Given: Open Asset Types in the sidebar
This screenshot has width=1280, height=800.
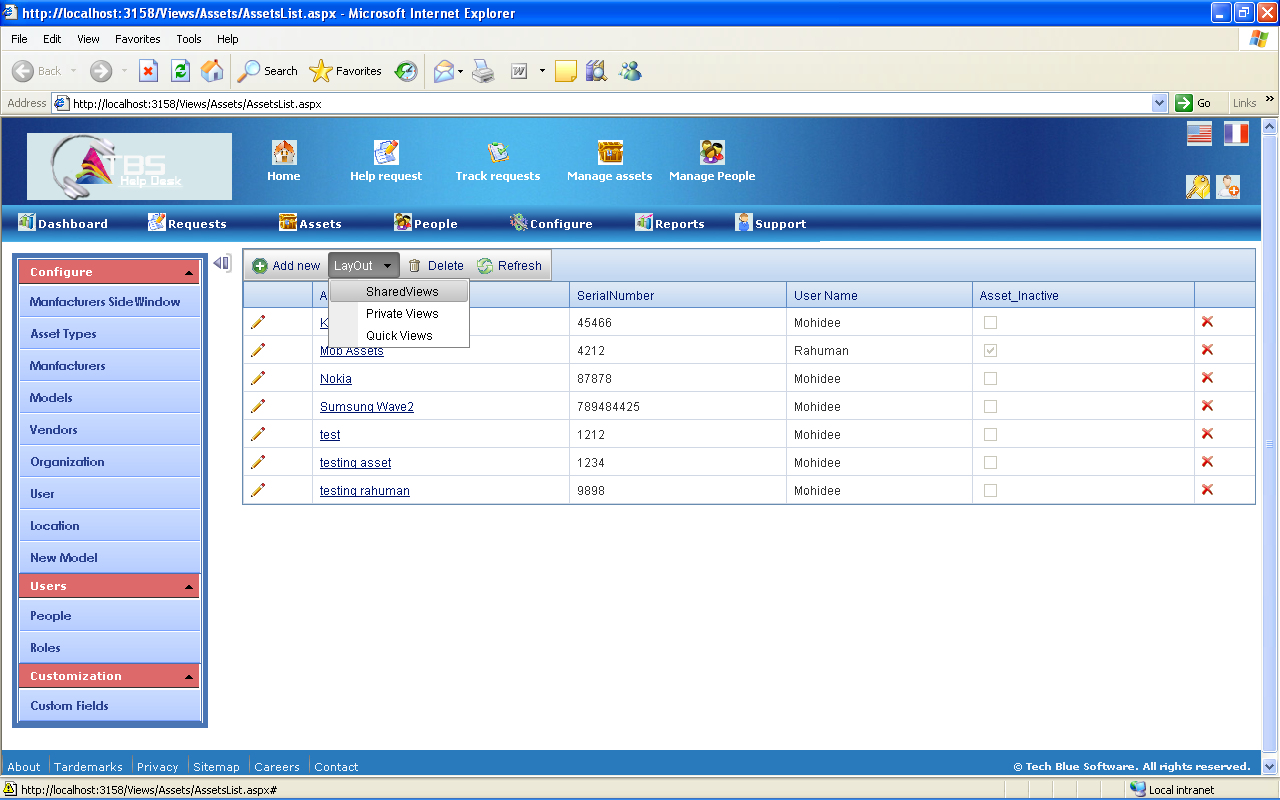Looking at the screenshot, I should [x=110, y=333].
